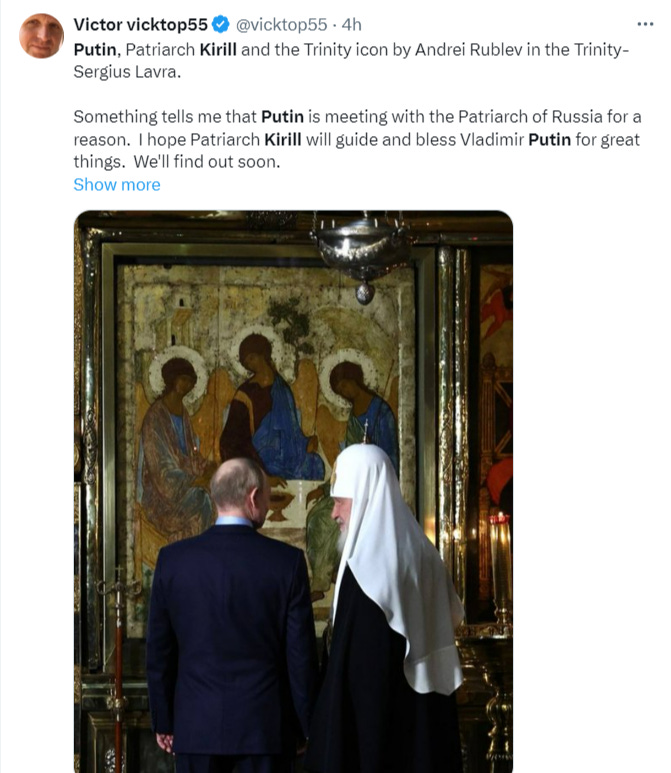Click the display name Victor vicktop55

pyautogui.click(x=141, y=24)
